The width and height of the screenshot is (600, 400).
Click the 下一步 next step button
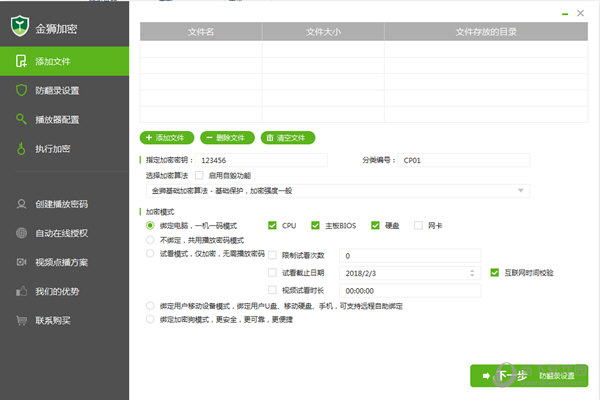500,376
